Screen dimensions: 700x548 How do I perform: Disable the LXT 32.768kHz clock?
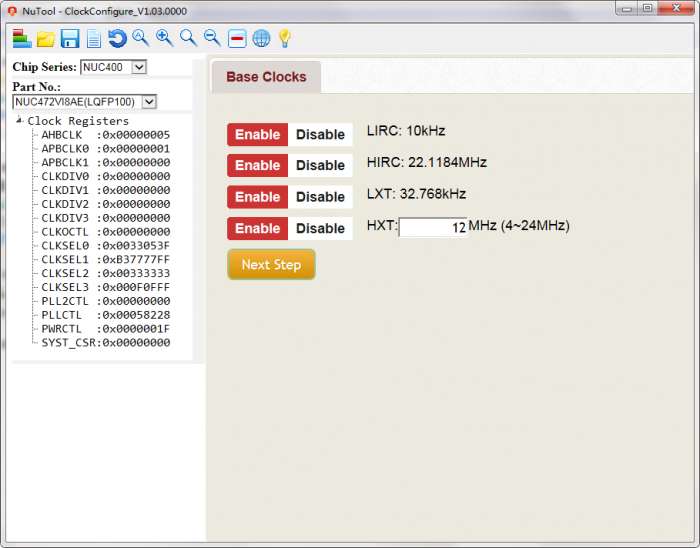tap(320, 197)
